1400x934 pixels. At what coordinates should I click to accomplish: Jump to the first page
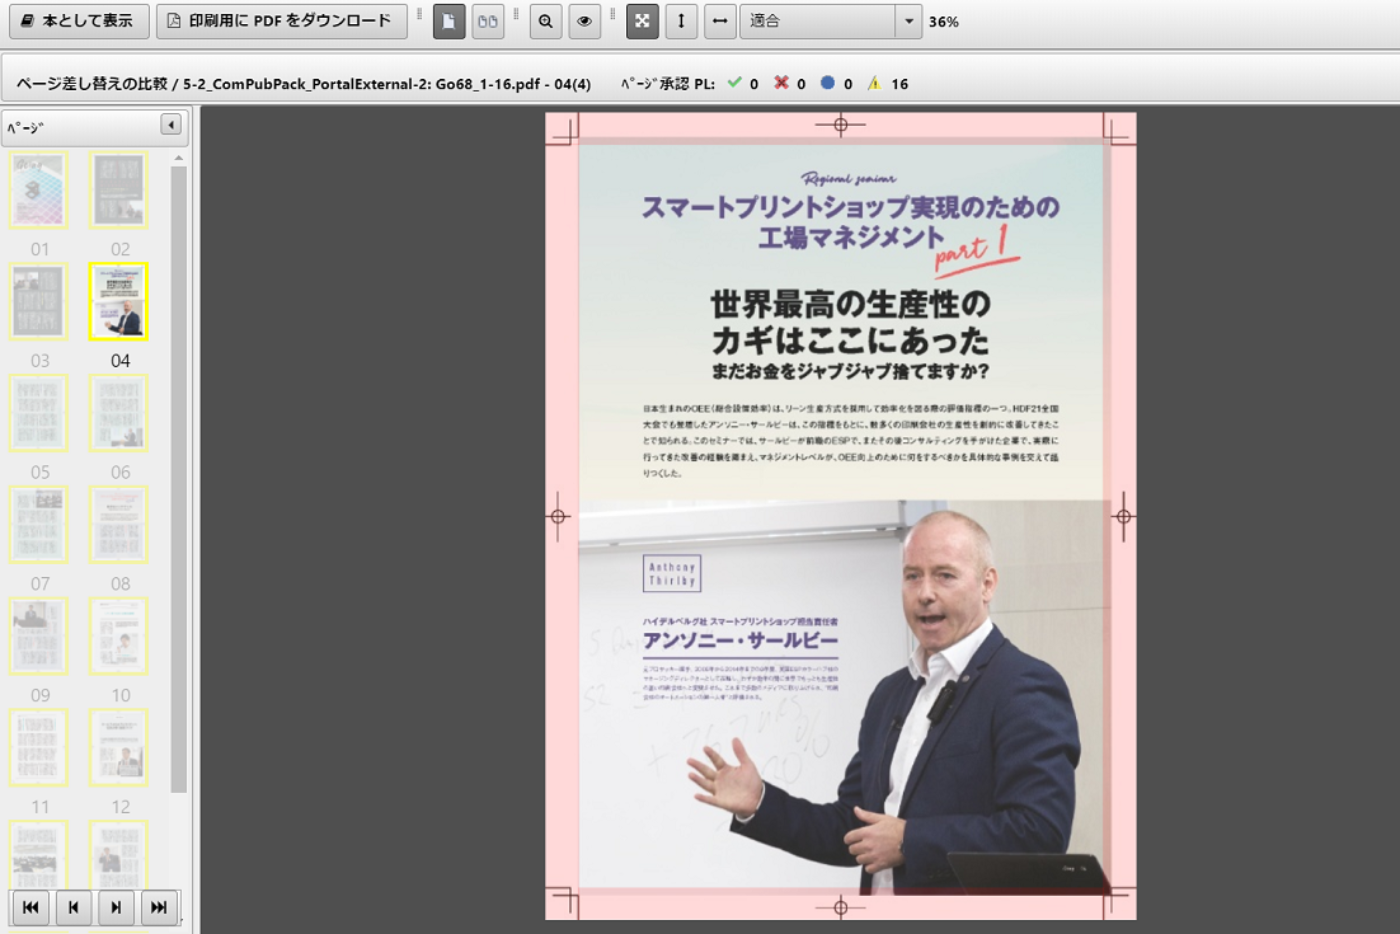[x=30, y=907]
